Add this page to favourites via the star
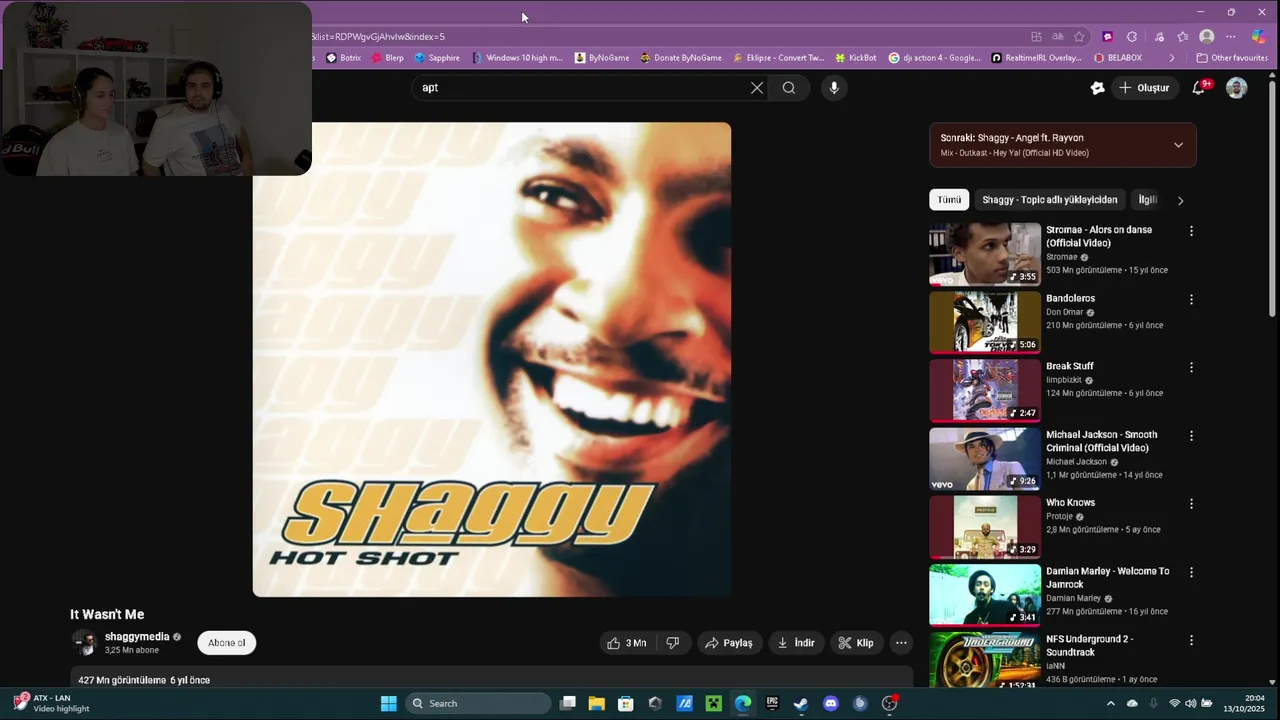1280x720 pixels. pos(1079,37)
